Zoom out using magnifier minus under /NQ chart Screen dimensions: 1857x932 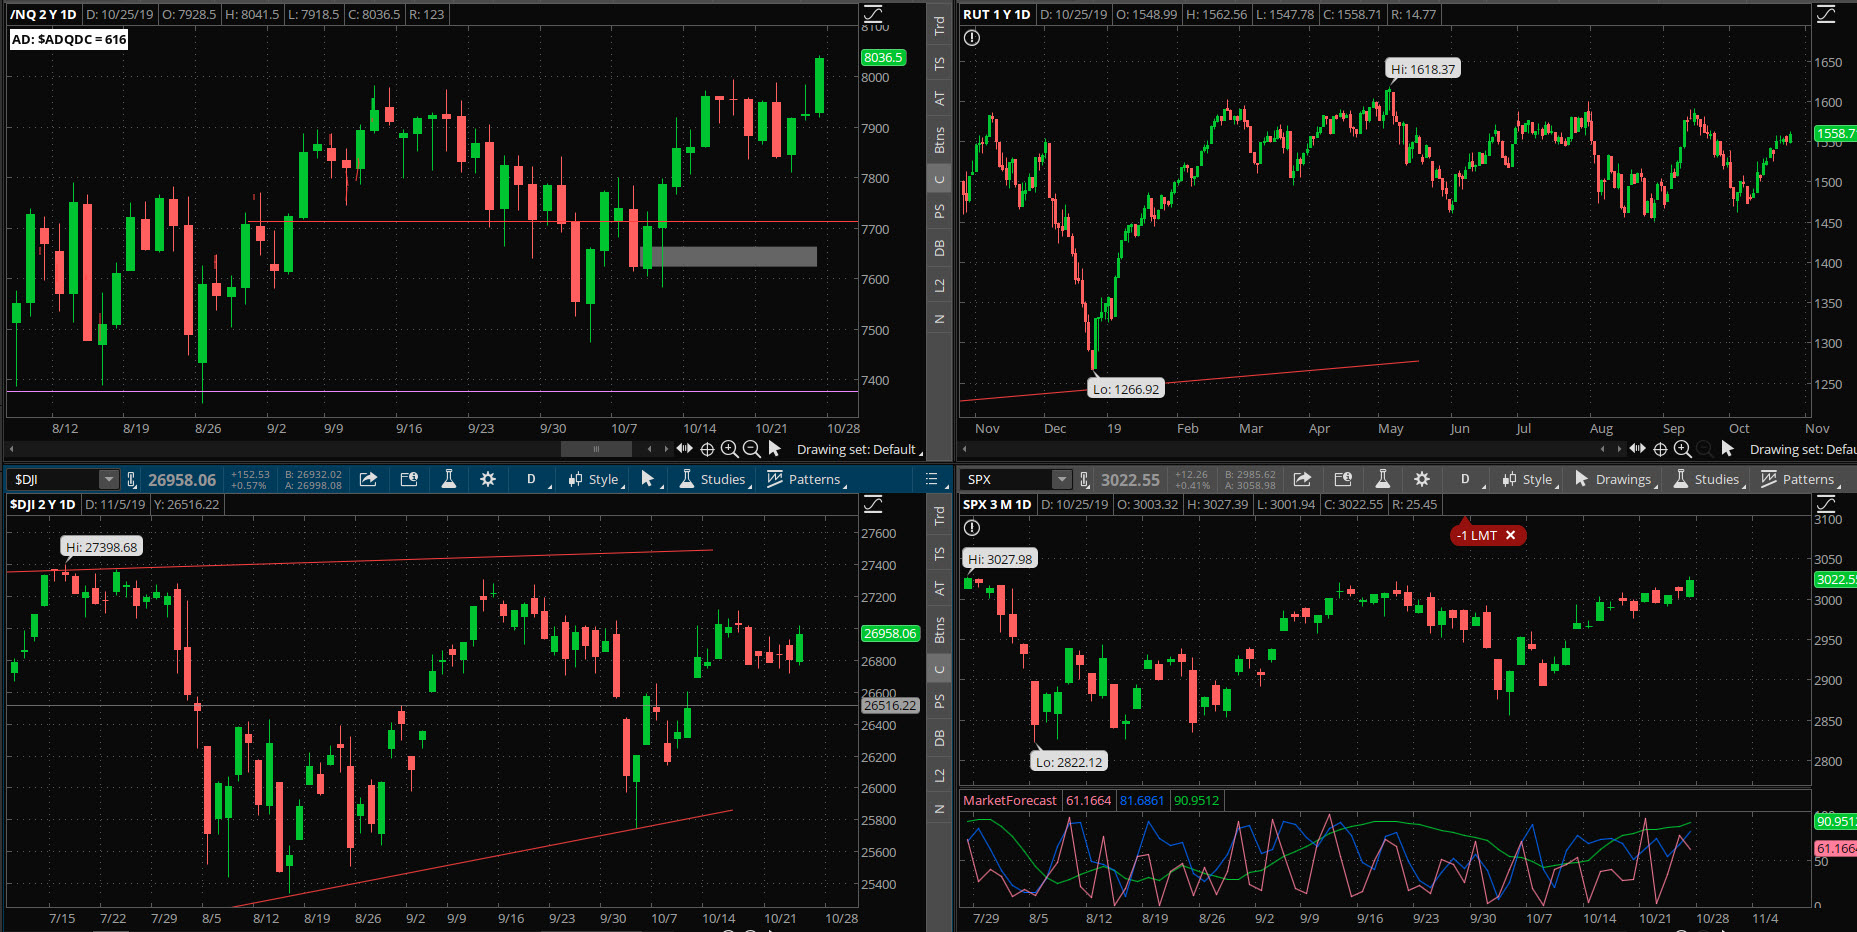coord(751,449)
